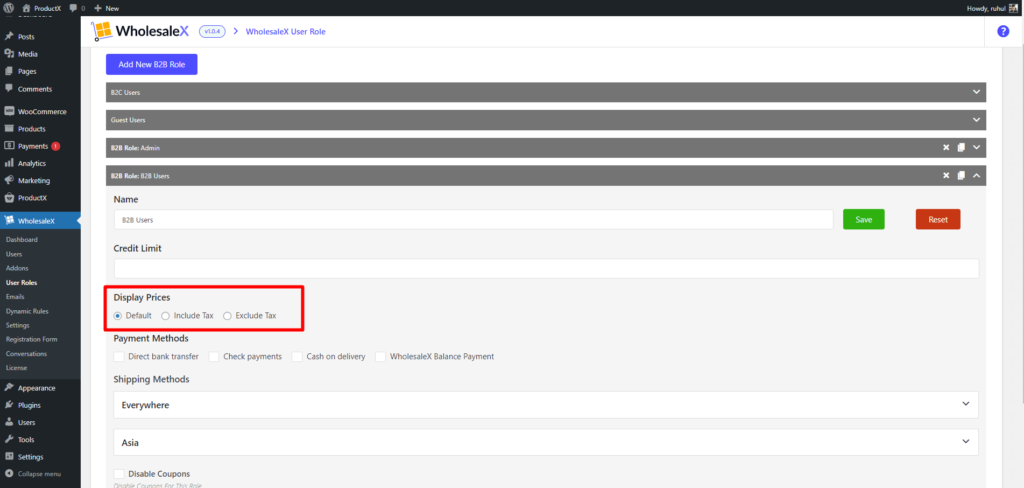The width and height of the screenshot is (1024, 488).
Task: Open Emails submenu item
Action: (15, 297)
